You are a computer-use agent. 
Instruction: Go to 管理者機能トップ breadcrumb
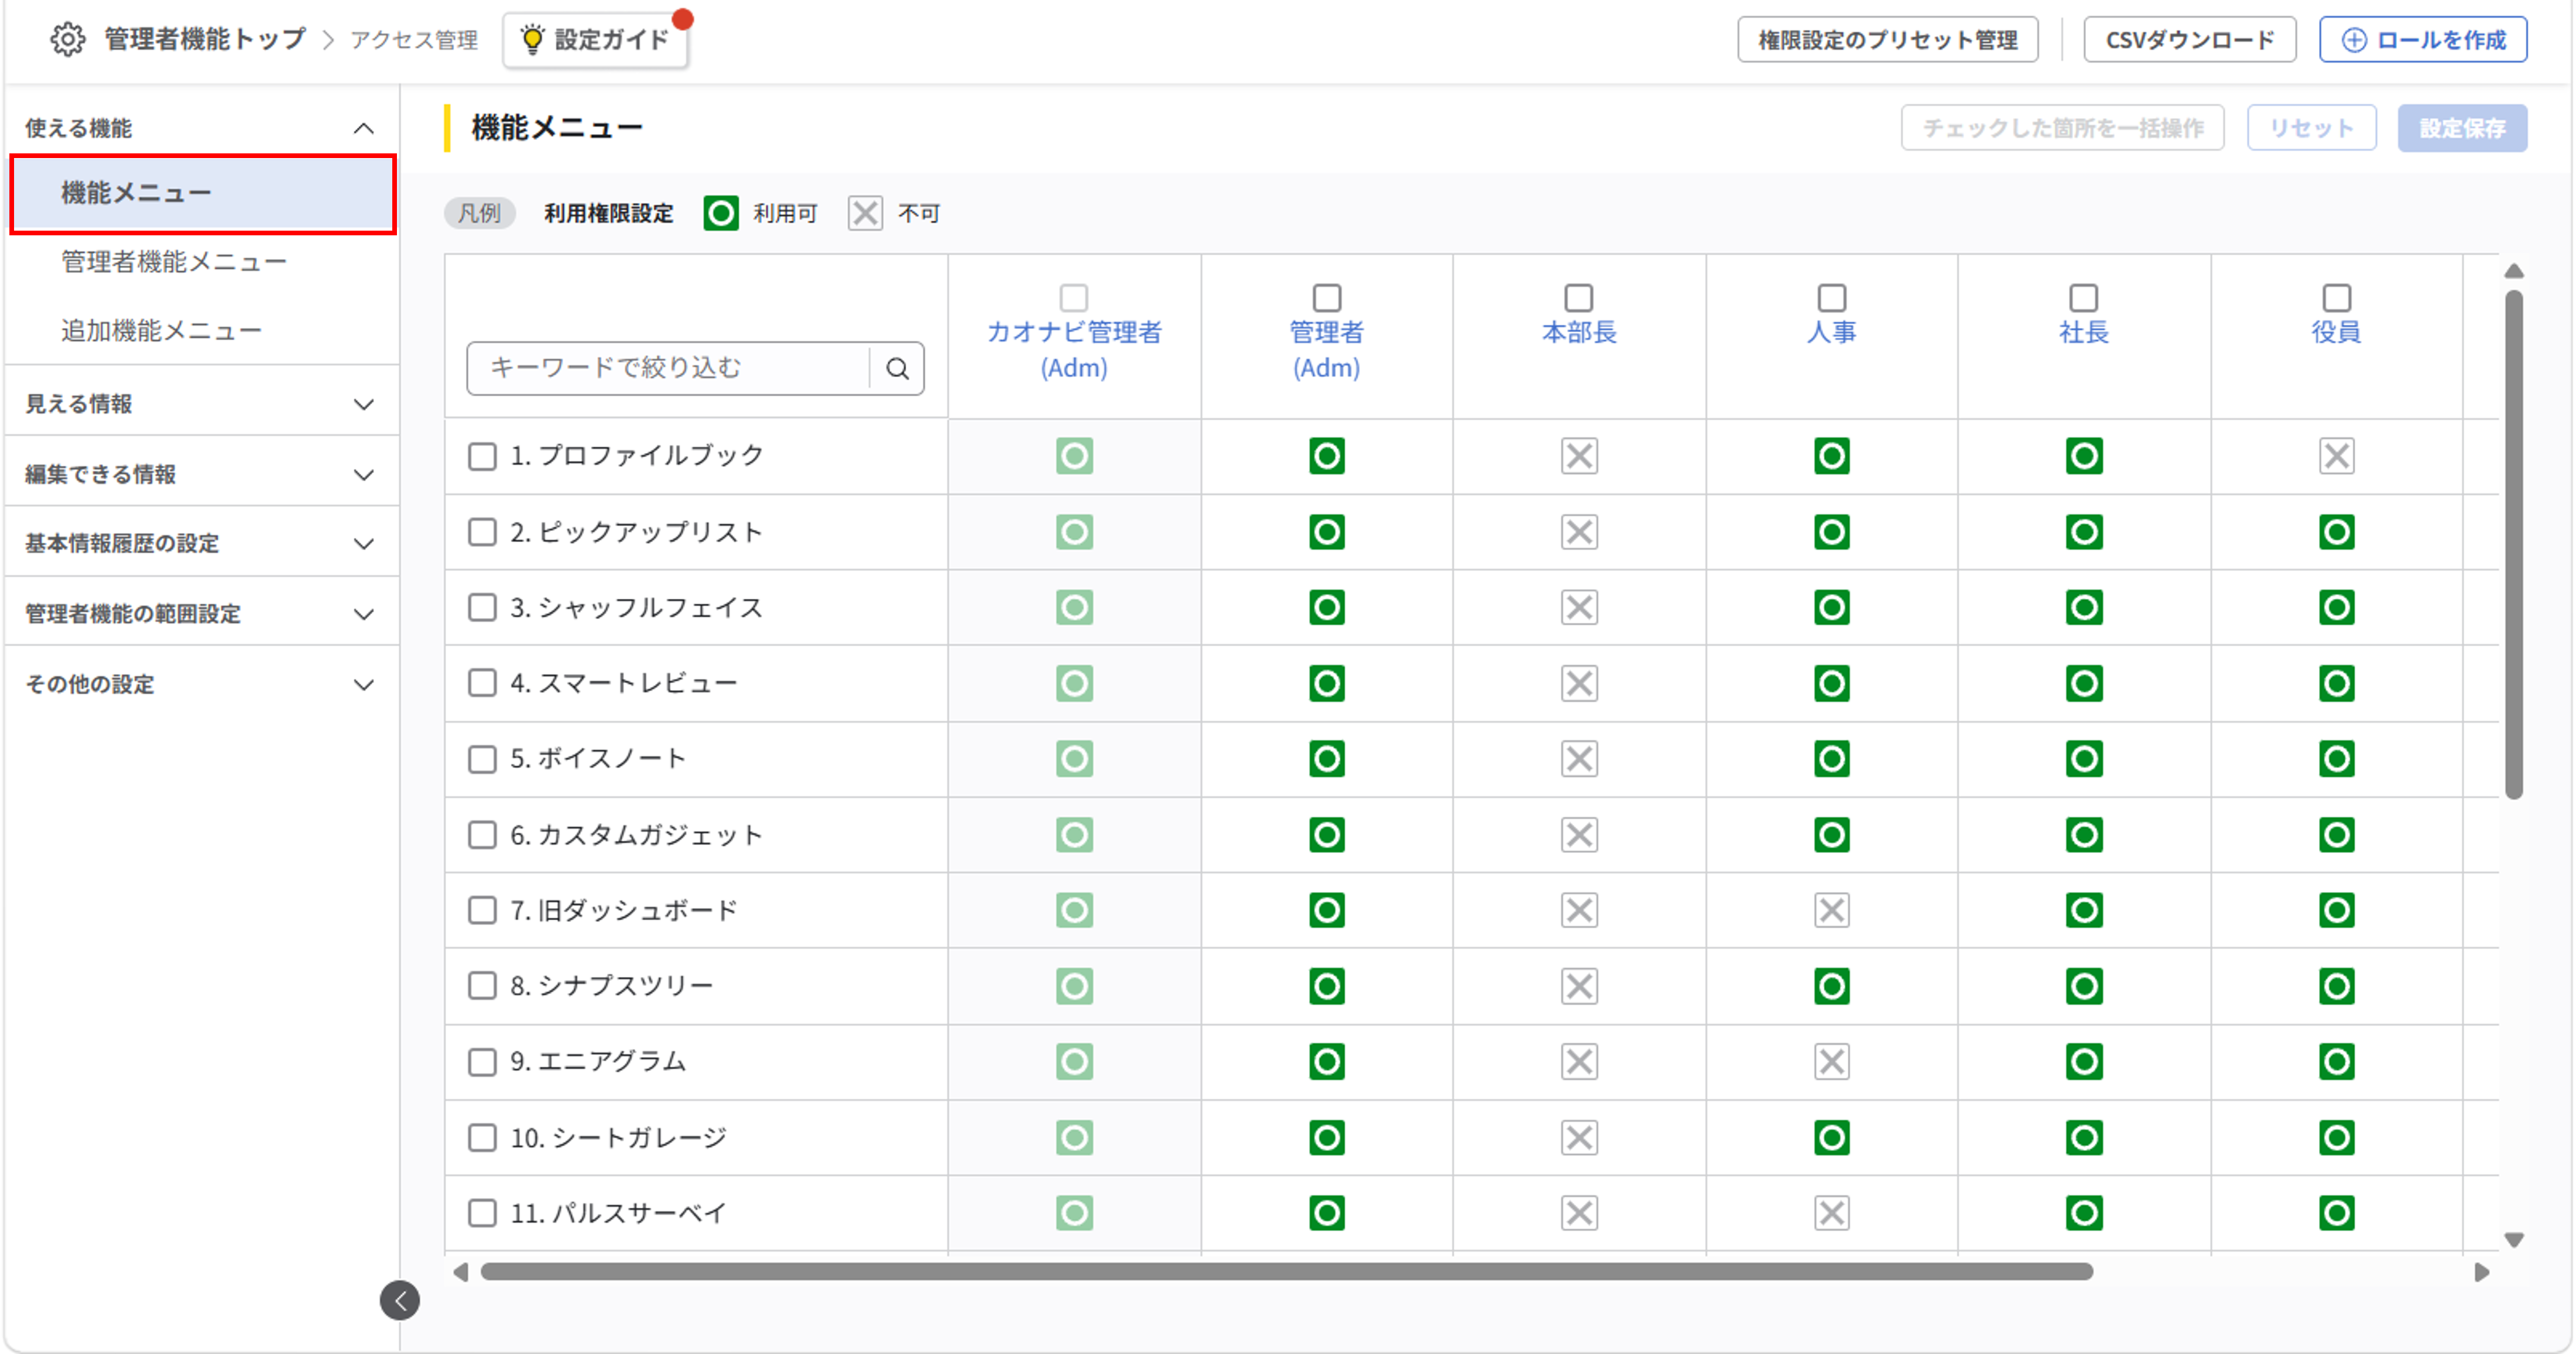(x=205, y=39)
